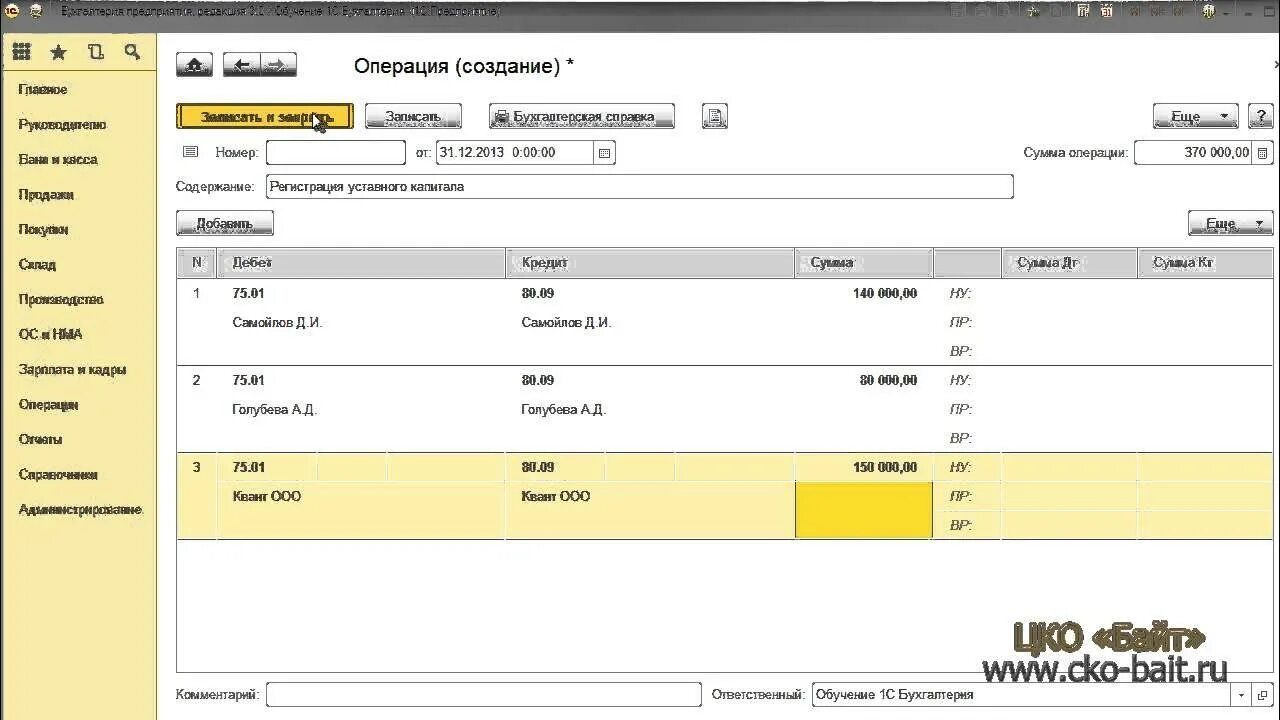Open the Производство section
The width and height of the screenshot is (1280, 720).
click(61, 299)
